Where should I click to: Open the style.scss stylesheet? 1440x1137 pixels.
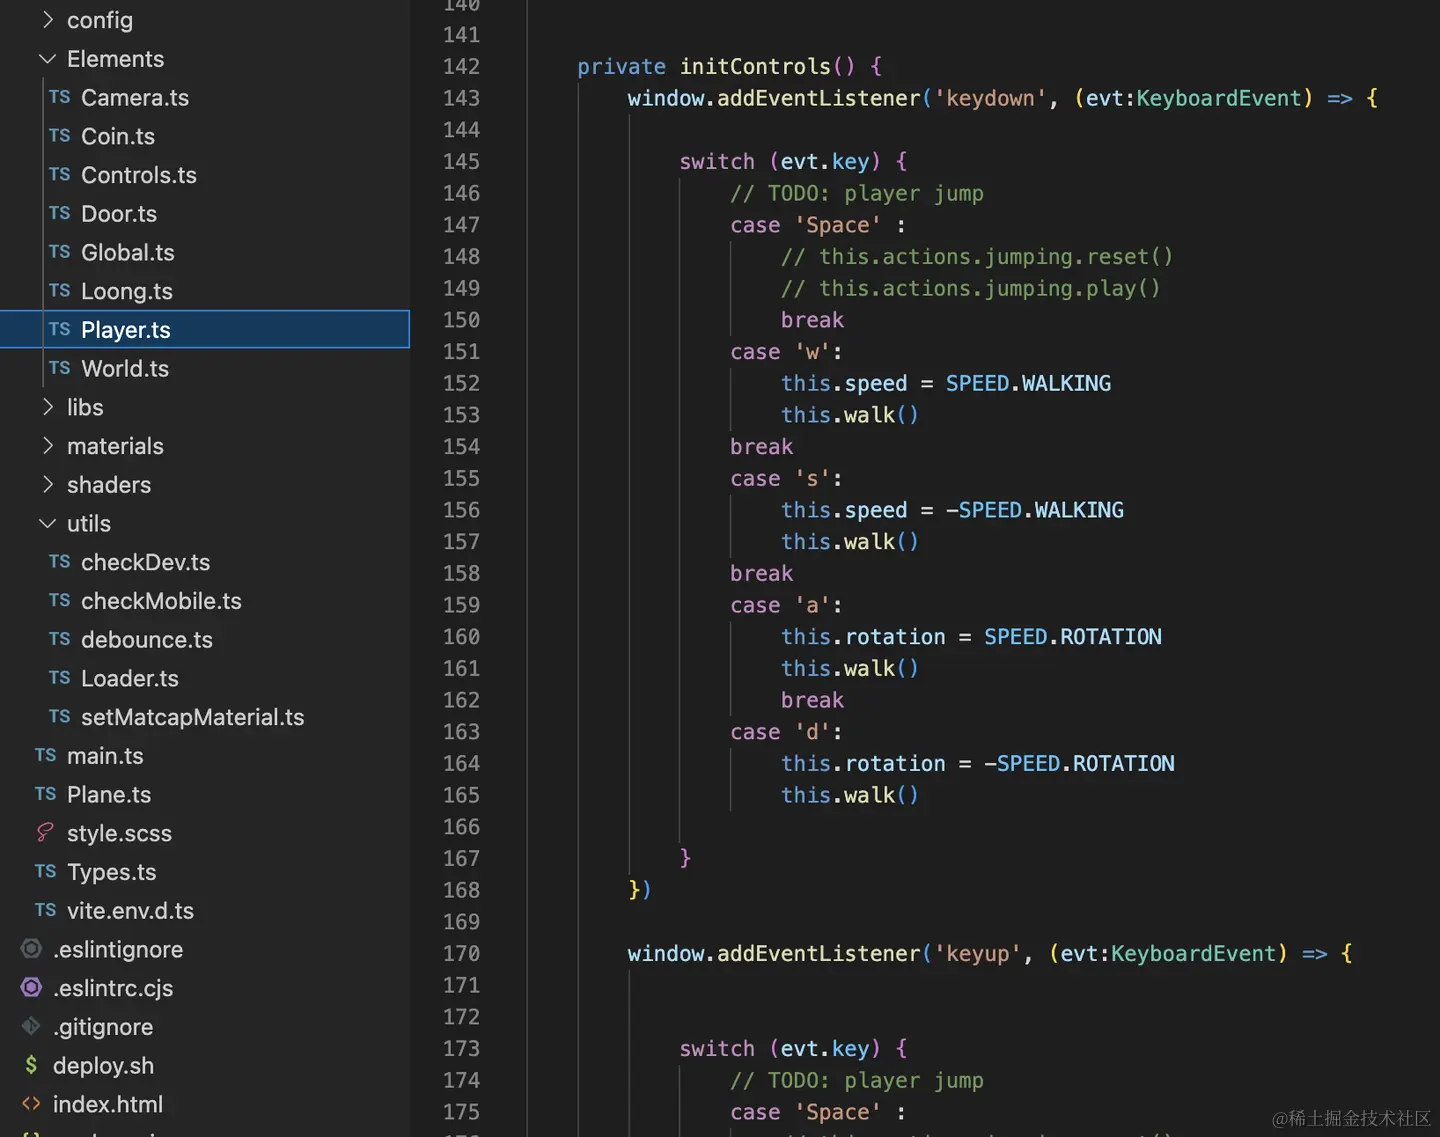pyautogui.click(x=119, y=834)
